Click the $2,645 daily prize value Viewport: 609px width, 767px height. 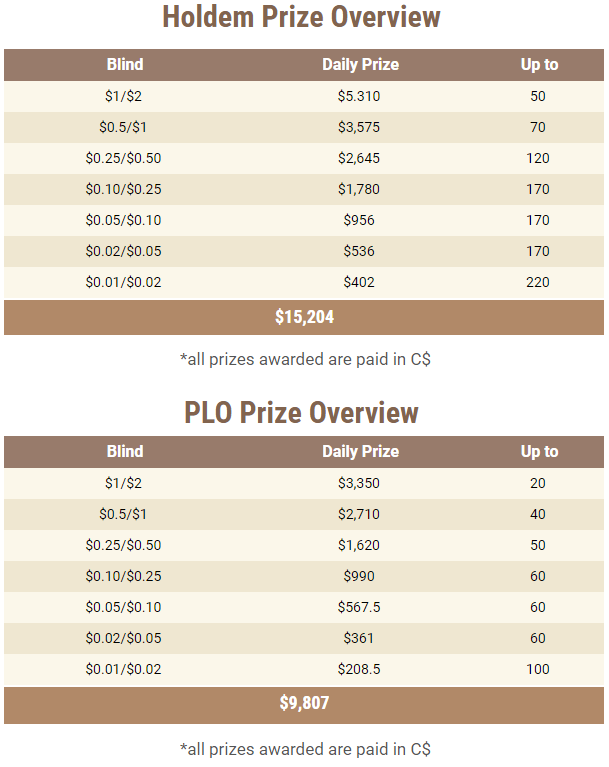[359, 158]
